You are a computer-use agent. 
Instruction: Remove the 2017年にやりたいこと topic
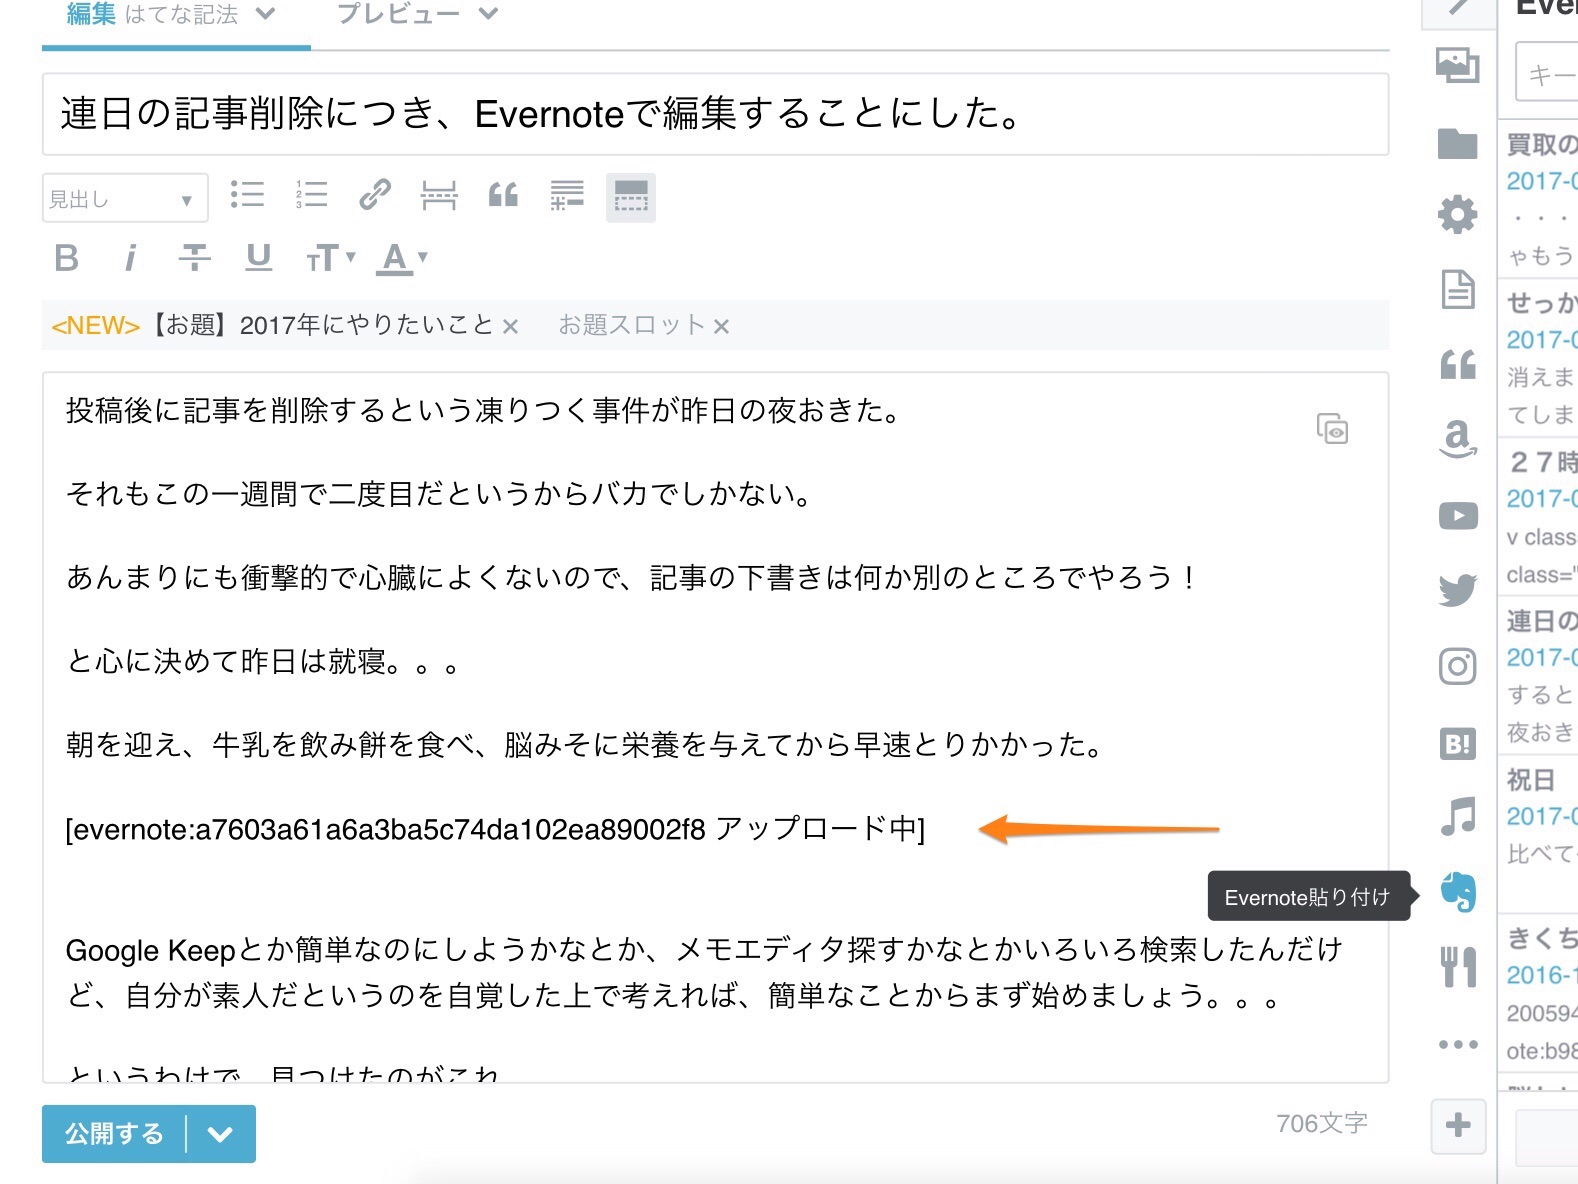pos(510,326)
